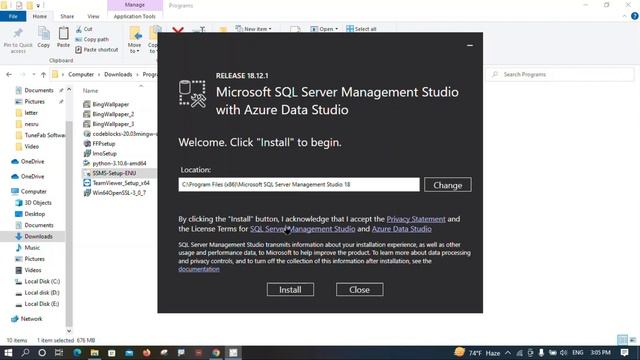Open the Quick Access Toolbar customize arrow
This screenshot has height=360, width=640.
[38, 6]
